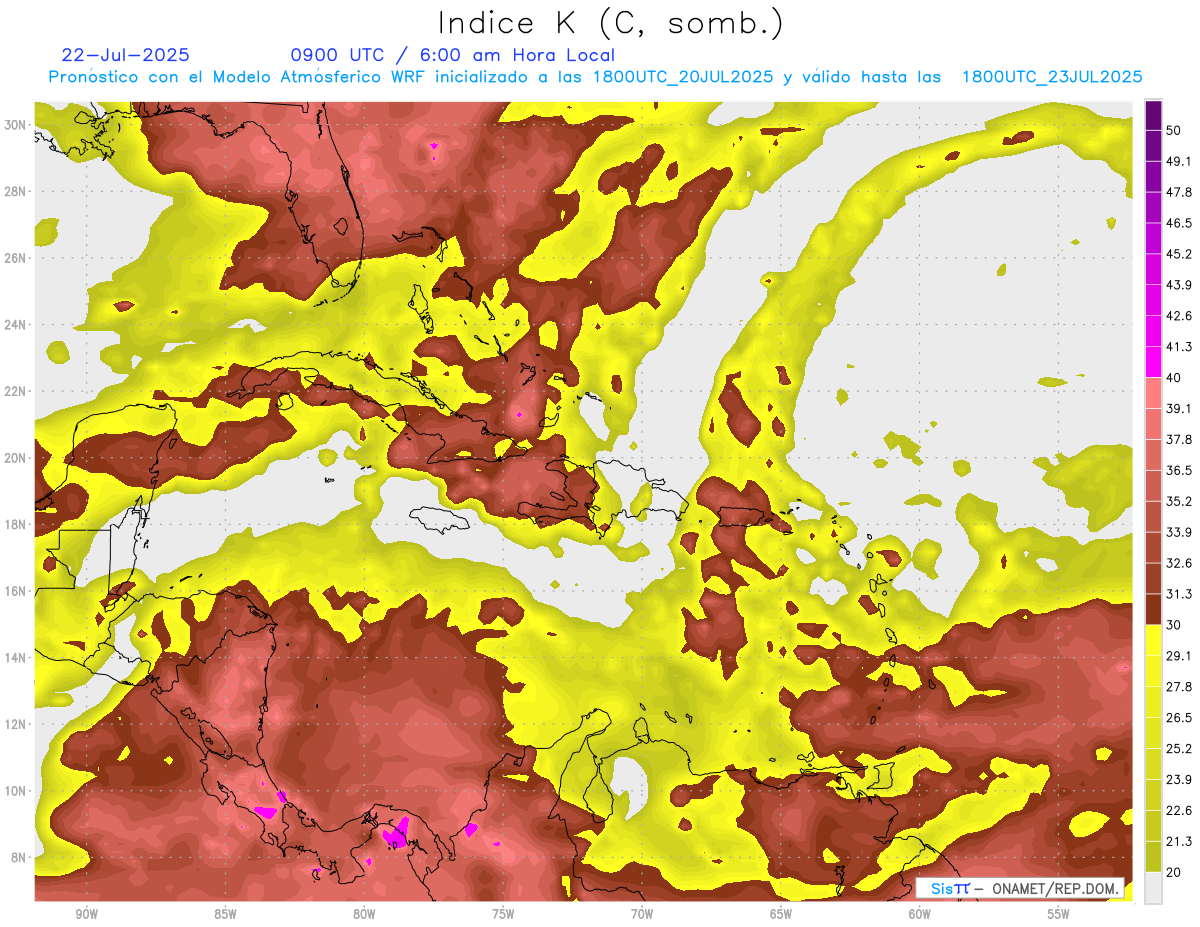
Task: Click the colorbar value label 32.6
Action: 1177,563
